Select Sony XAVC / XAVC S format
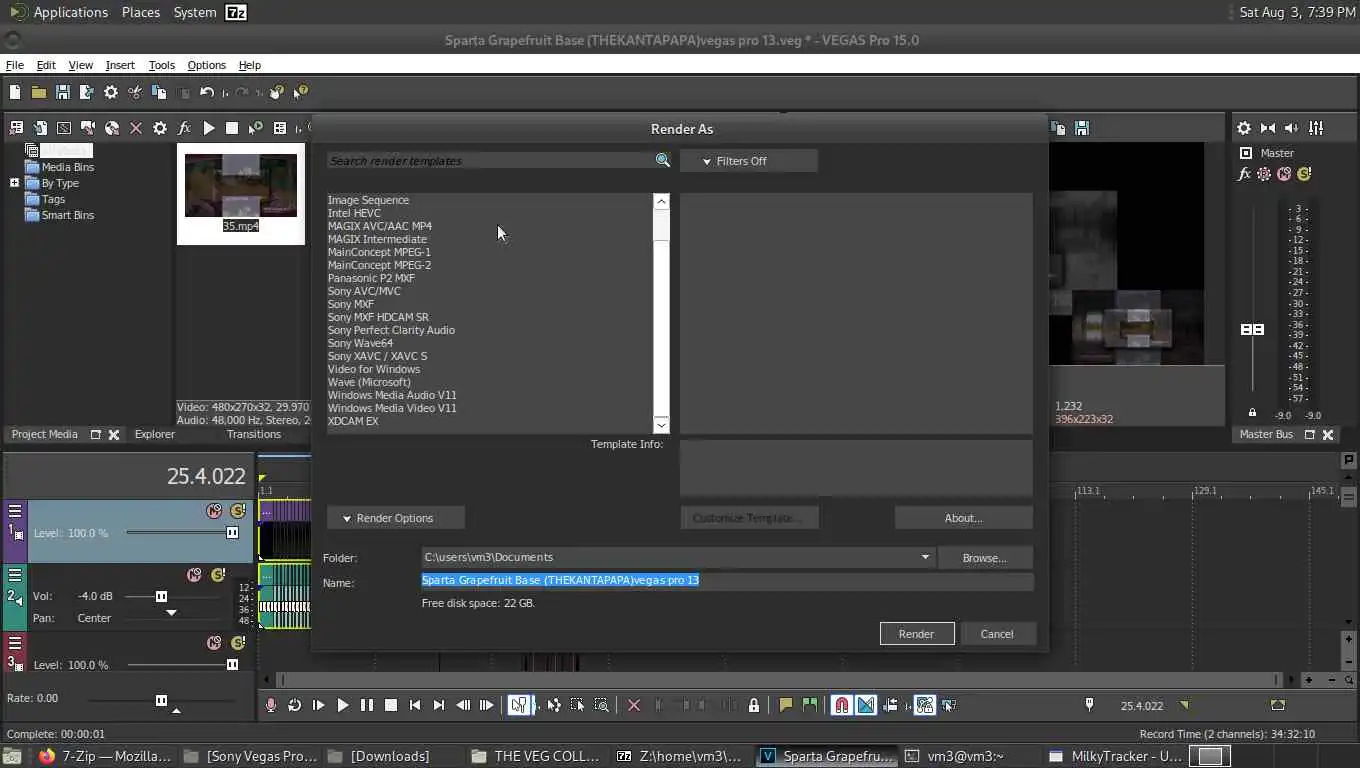Viewport: 1360px width, 768px height. click(x=377, y=356)
